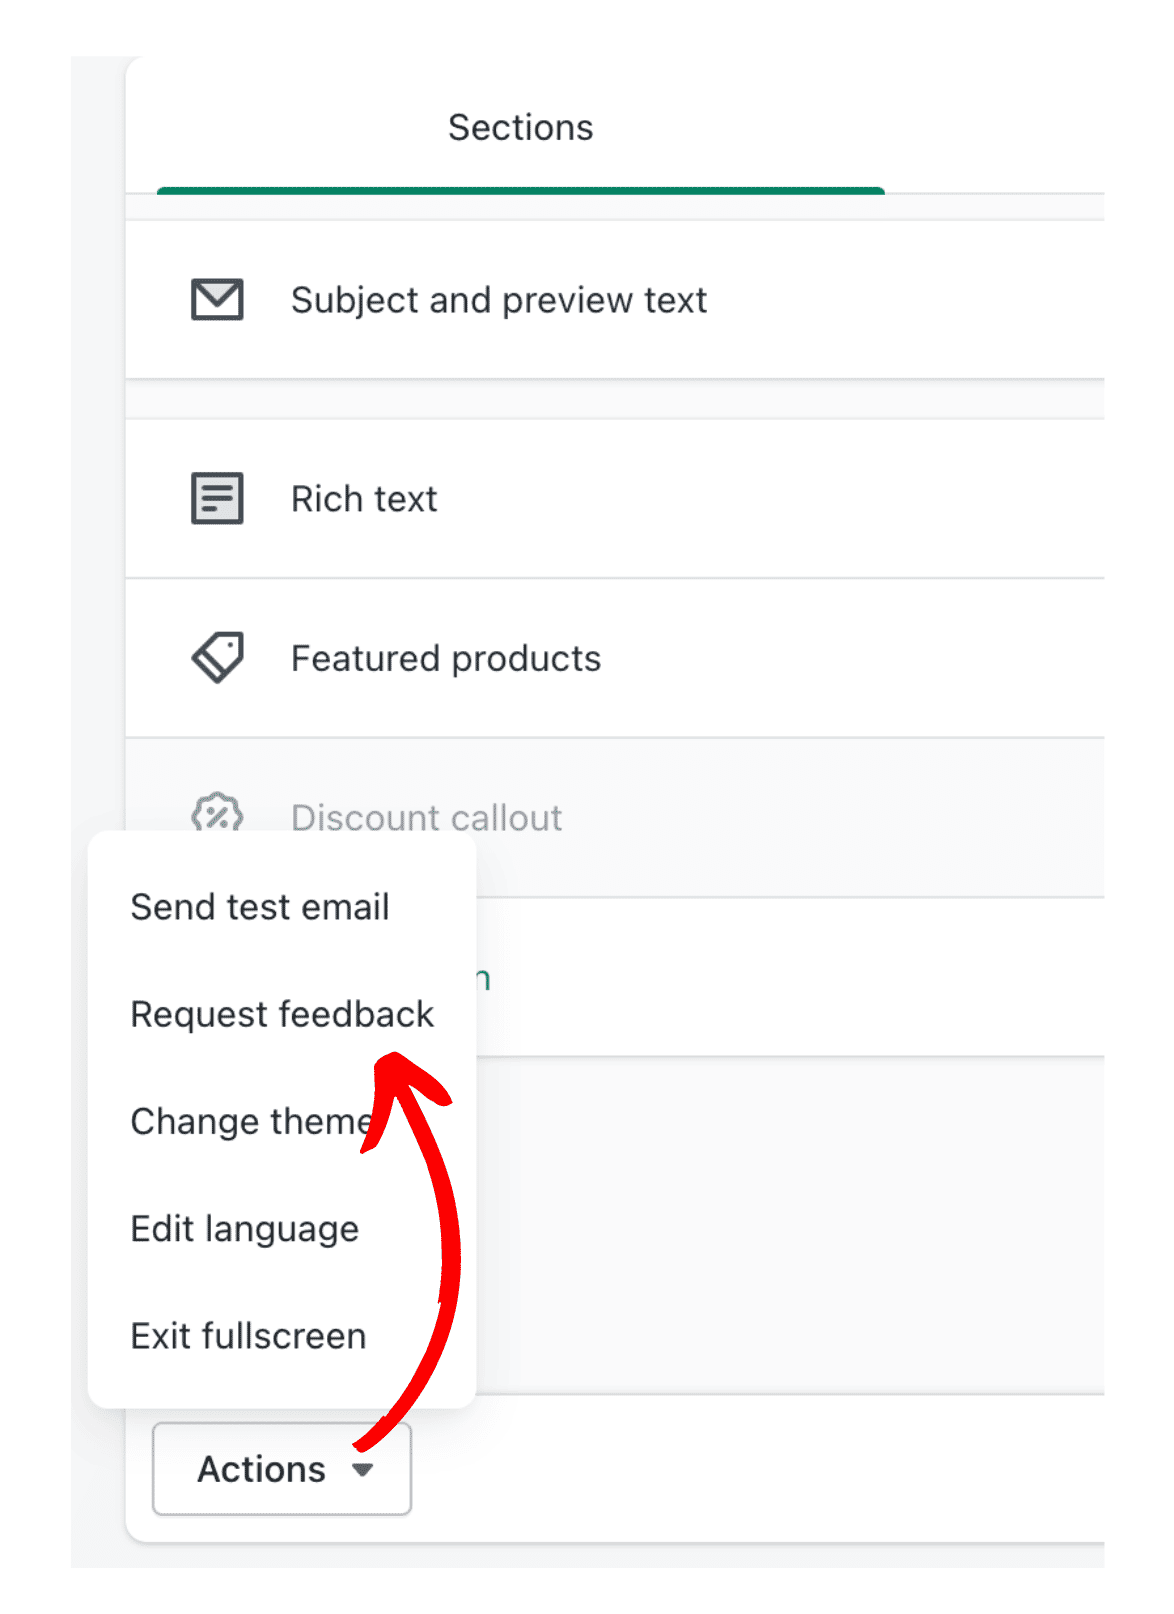
Task: Click the Rich text document icon
Action: pos(217,498)
